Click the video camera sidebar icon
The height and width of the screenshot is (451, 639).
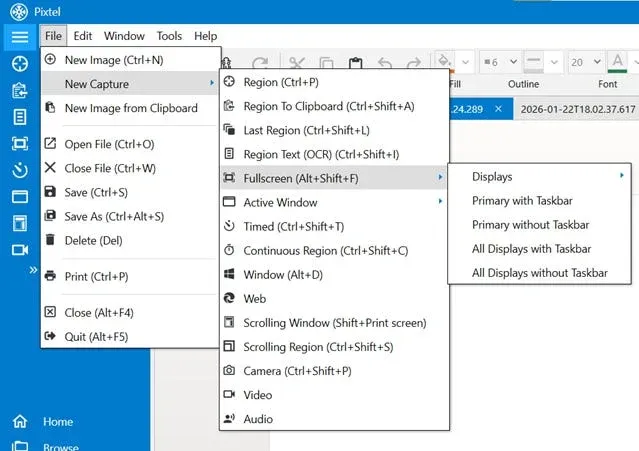(x=20, y=250)
